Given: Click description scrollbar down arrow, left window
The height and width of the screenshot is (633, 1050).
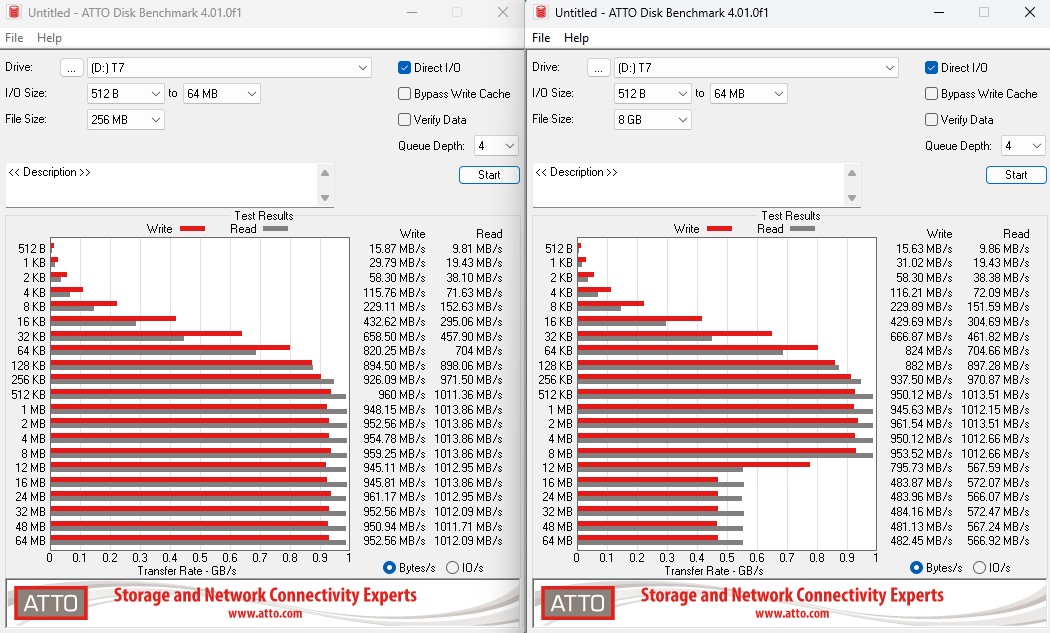Looking at the screenshot, I should point(325,198).
